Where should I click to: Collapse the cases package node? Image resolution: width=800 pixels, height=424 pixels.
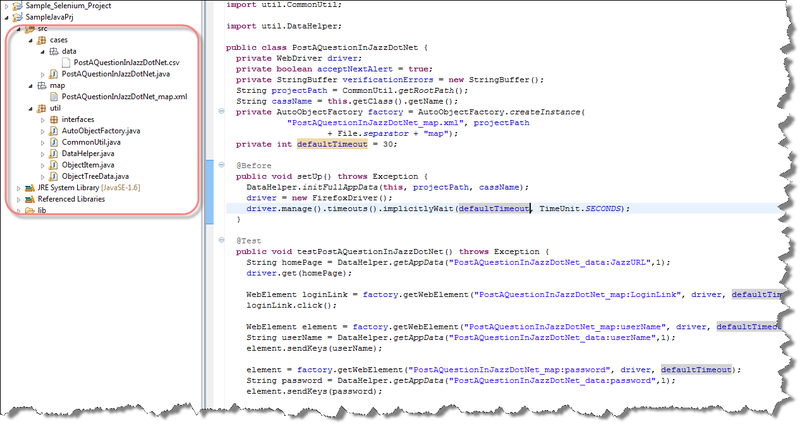point(31,40)
